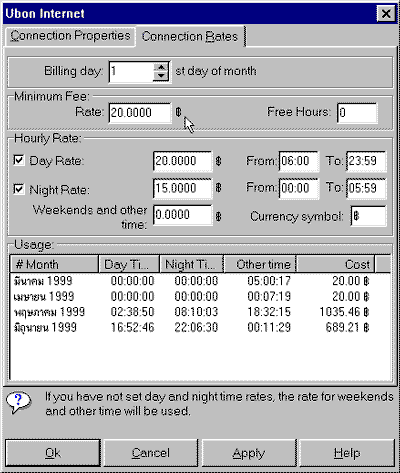Click the Currency symbol field

pos(368,216)
